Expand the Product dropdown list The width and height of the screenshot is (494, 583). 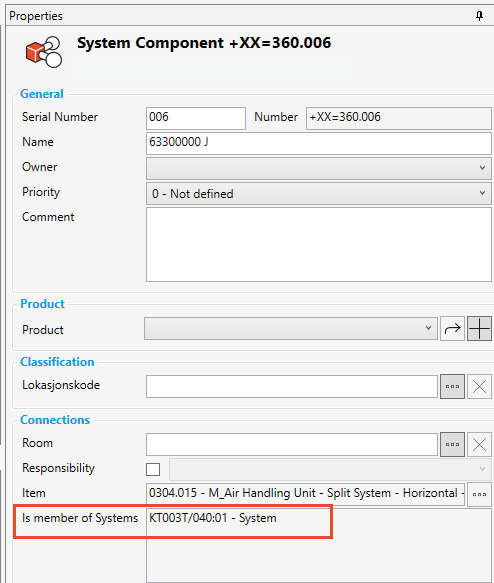[291, 328]
